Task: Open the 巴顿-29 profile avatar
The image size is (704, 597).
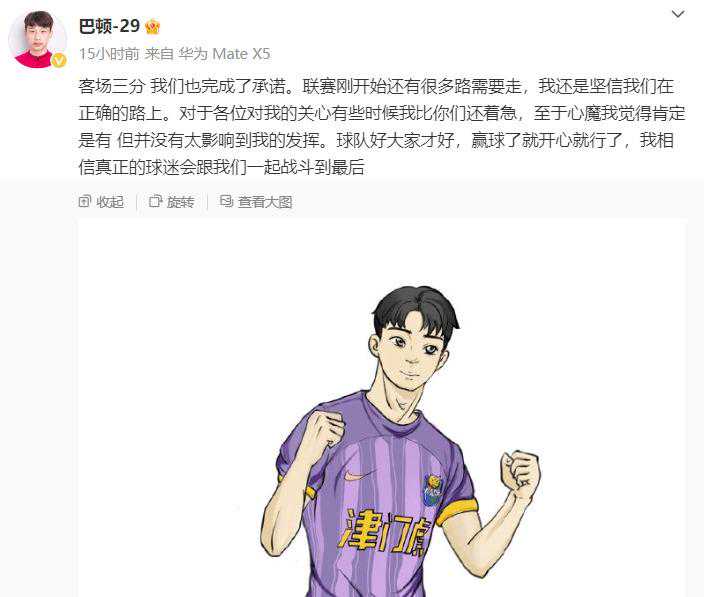Action: coord(38,39)
